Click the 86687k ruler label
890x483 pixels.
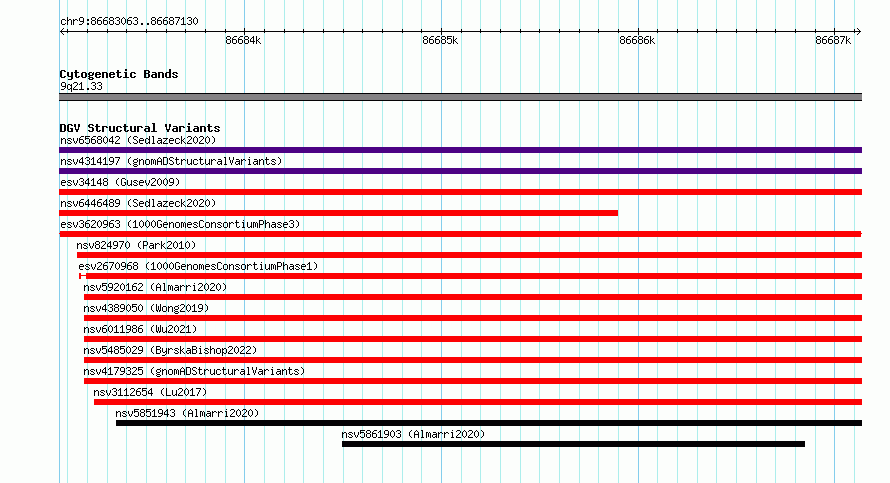coord(833,41)
